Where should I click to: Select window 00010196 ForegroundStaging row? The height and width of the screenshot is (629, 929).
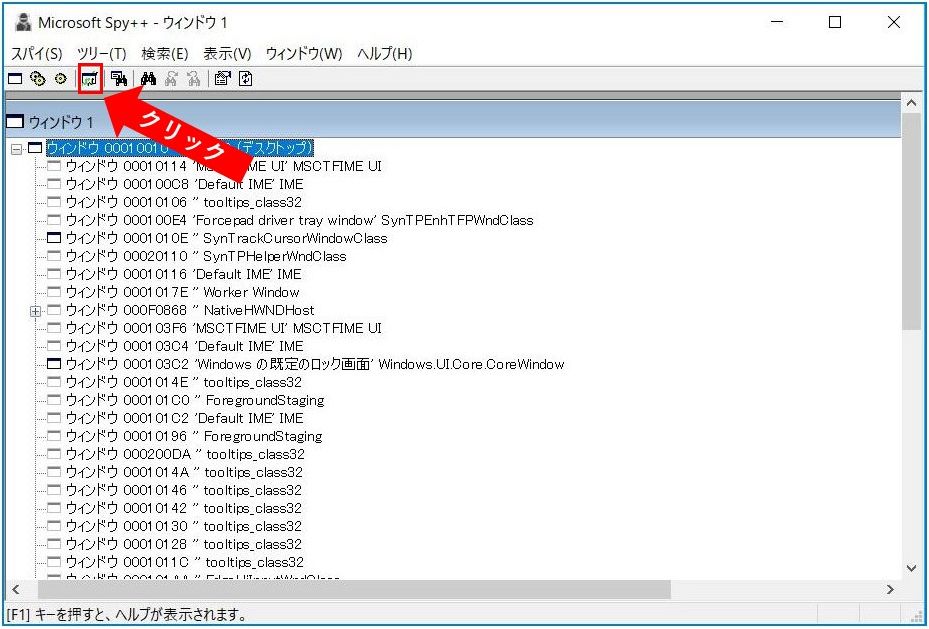click(194, 437)
